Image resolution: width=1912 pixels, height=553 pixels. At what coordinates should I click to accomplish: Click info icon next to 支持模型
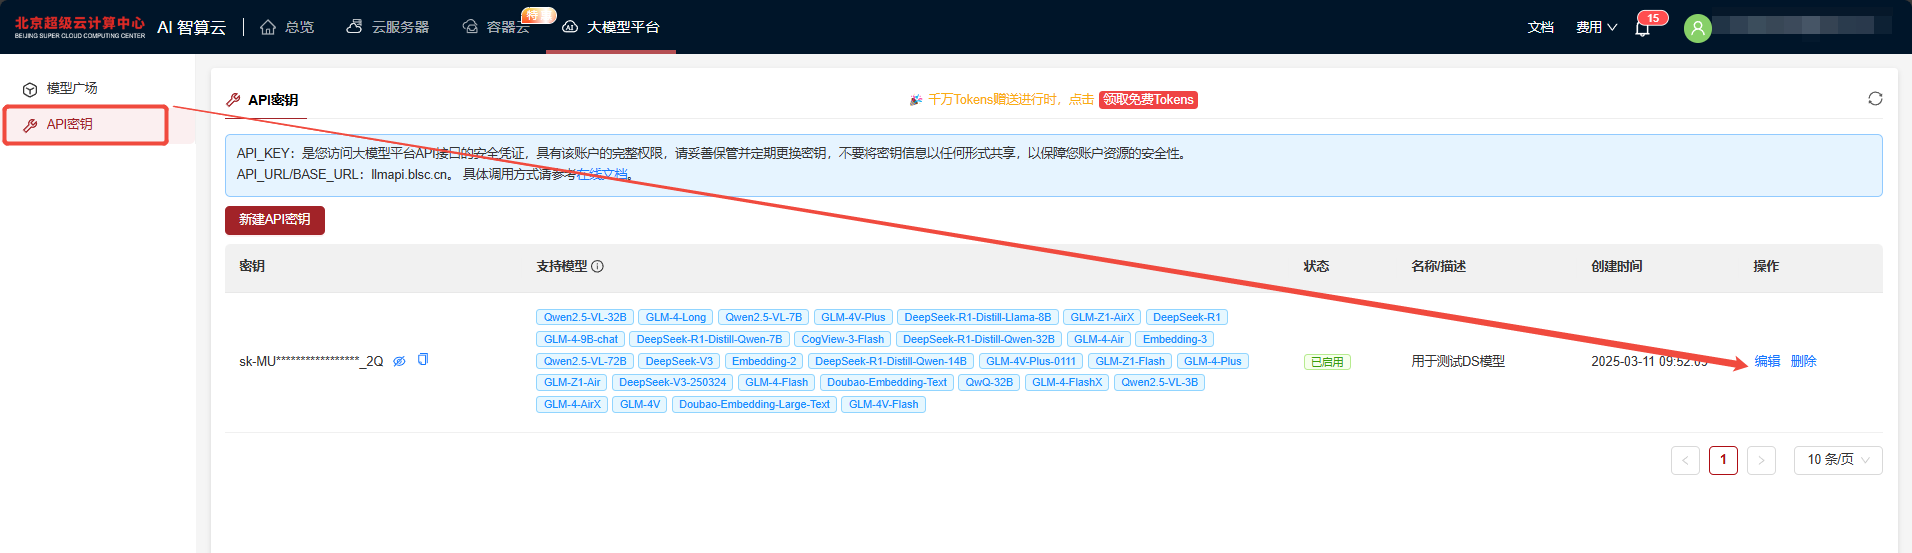tap(597, 267)
